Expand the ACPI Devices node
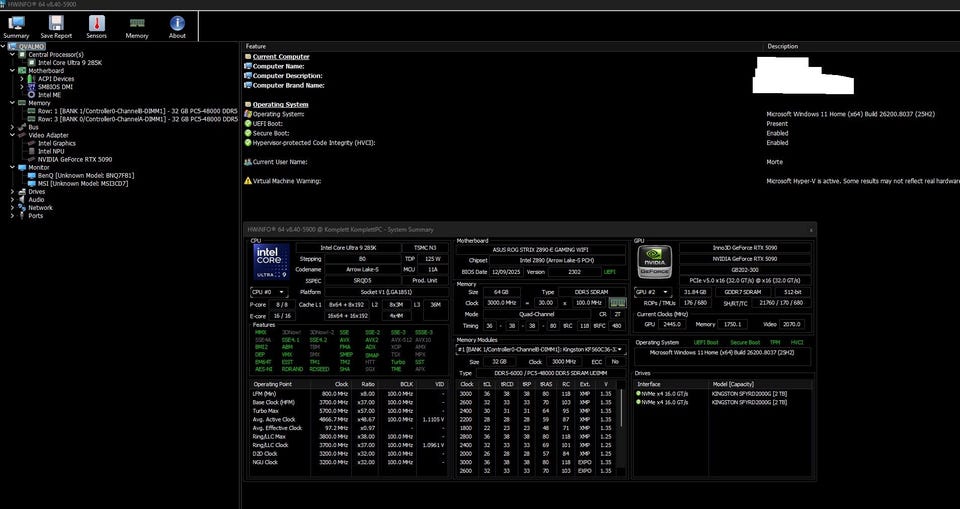The width and height of the screenshot is (960, 509). pos(22,78)
